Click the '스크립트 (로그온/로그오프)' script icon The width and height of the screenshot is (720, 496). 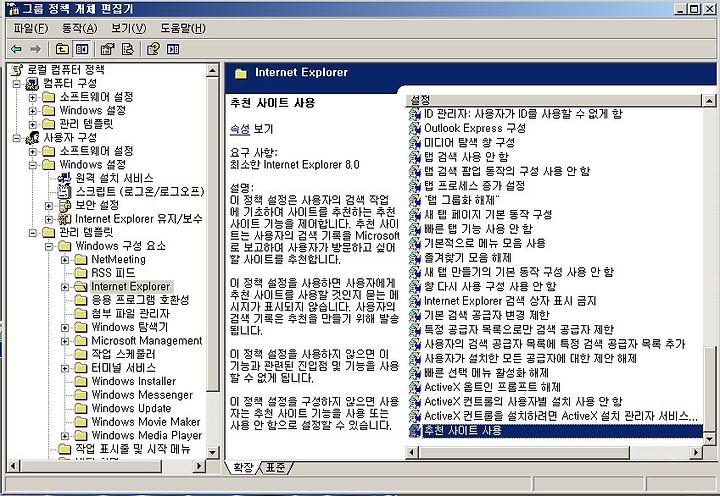click(65, 192)
